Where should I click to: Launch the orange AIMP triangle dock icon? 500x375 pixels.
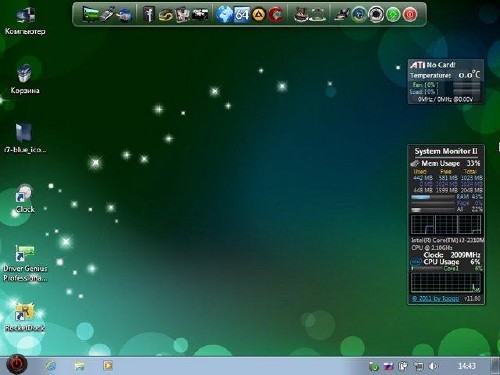click(259, 15)
